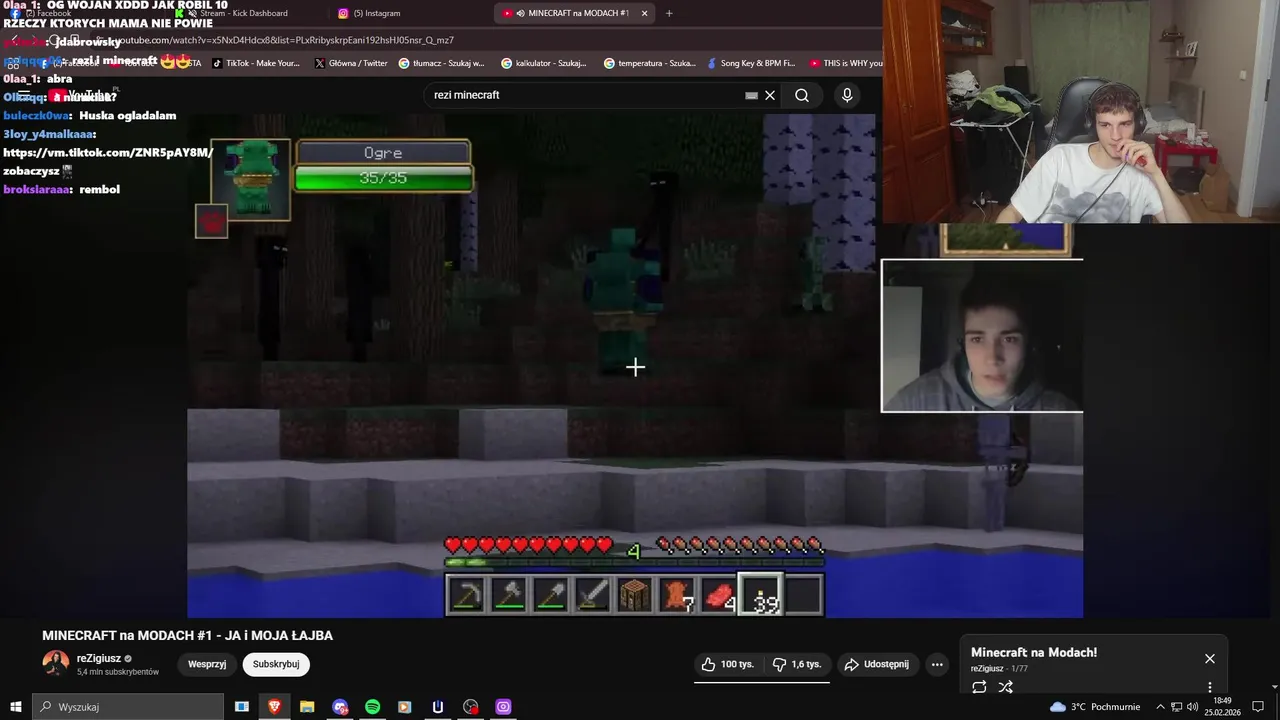Select the MINECRAFT na MODACH browser tab
1280x720 pixels.
572,13
